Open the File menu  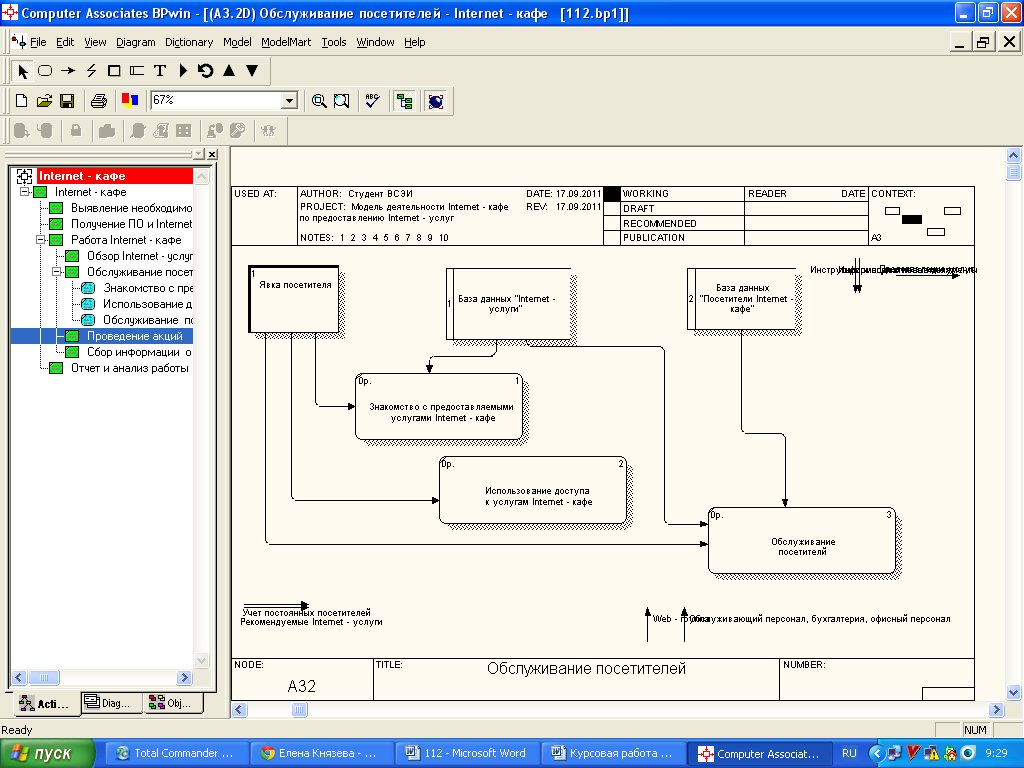pos(38,42)
